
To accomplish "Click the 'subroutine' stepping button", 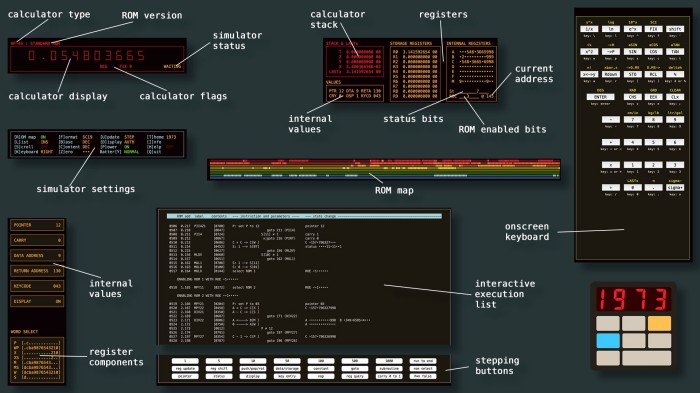I will pyautogui.click(x=389, y=368).
